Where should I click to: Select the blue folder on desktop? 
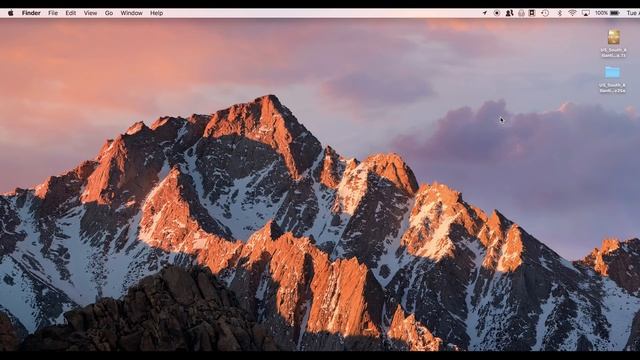(x=613, y=72)
